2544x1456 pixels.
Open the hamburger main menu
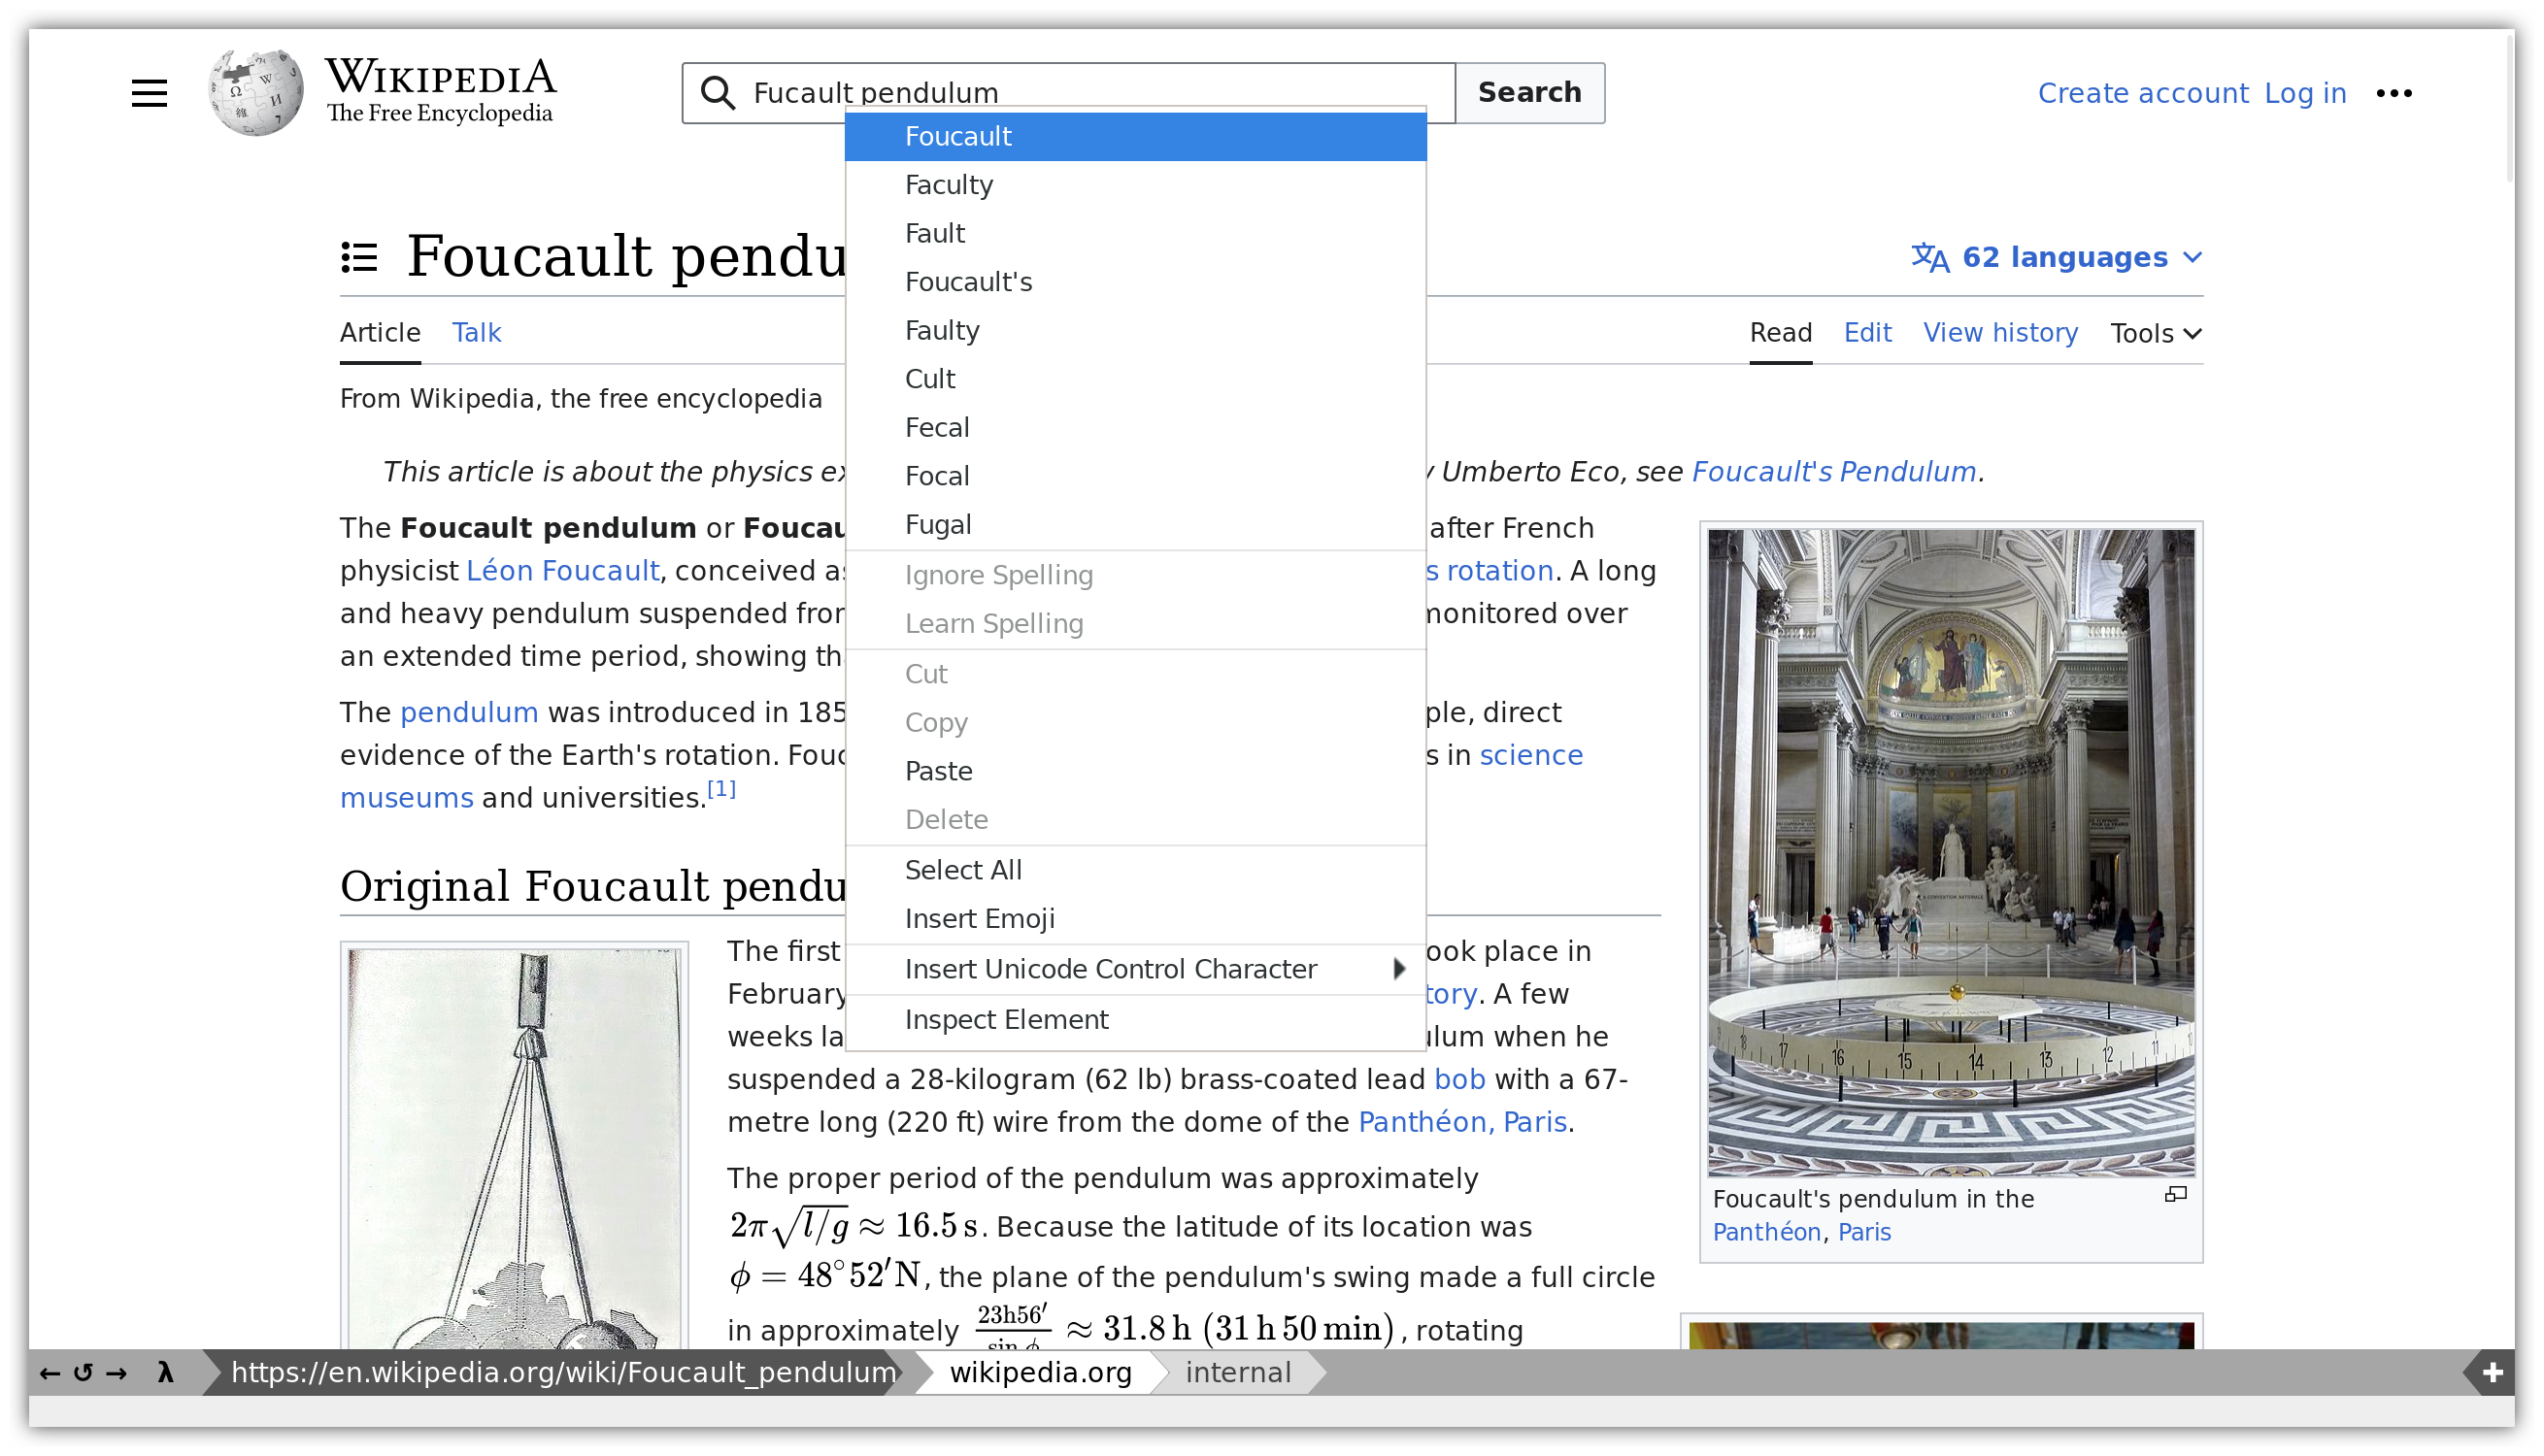(149, 93)
